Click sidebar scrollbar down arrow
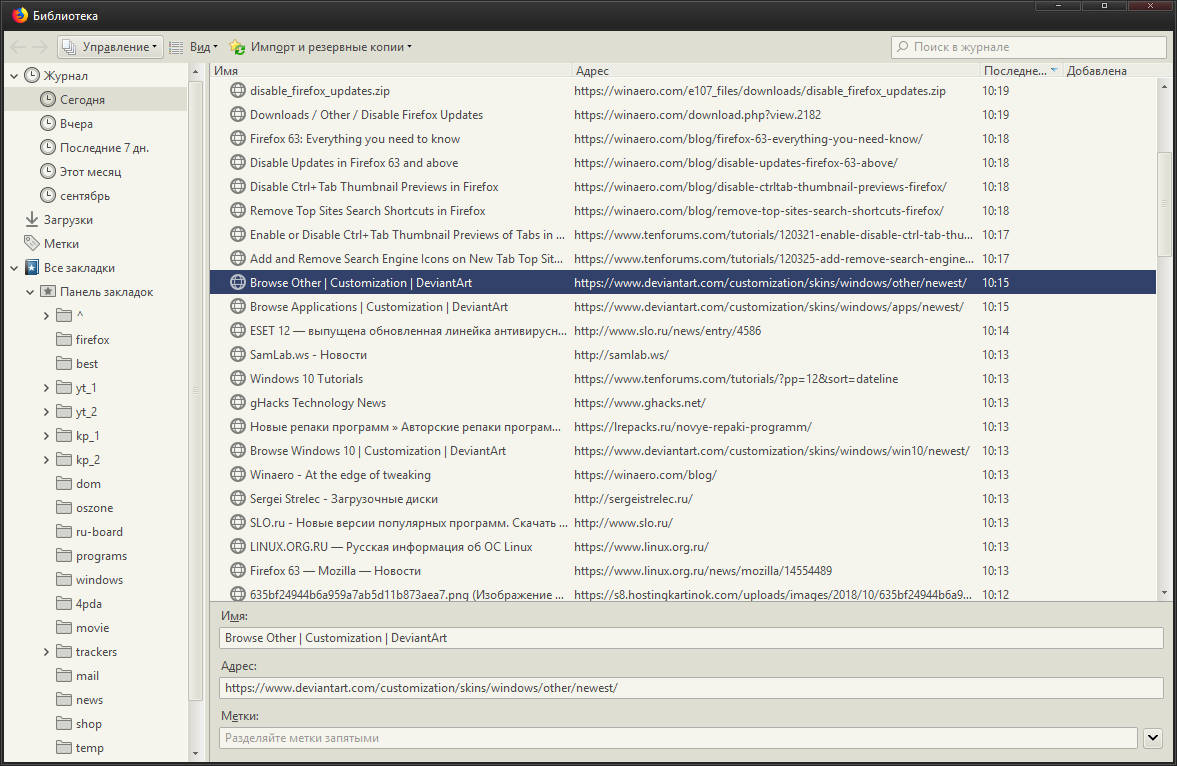 [196, 753]
